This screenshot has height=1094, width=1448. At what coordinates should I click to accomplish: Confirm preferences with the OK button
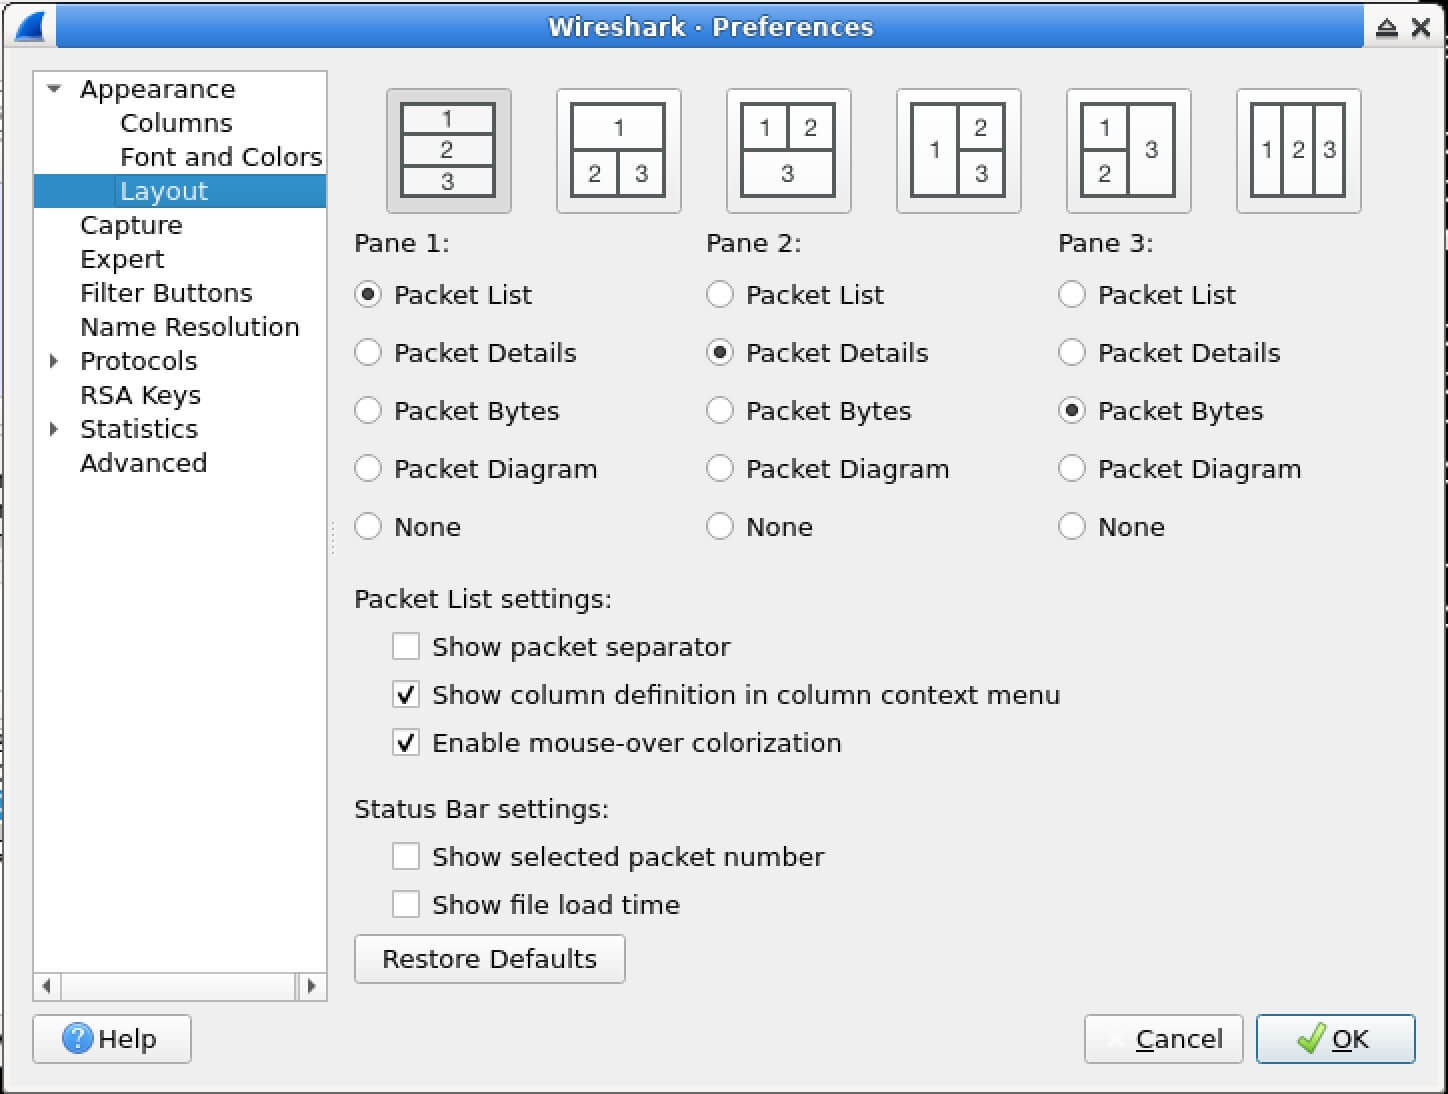pyautogui.click(x=1335, y=1039)
